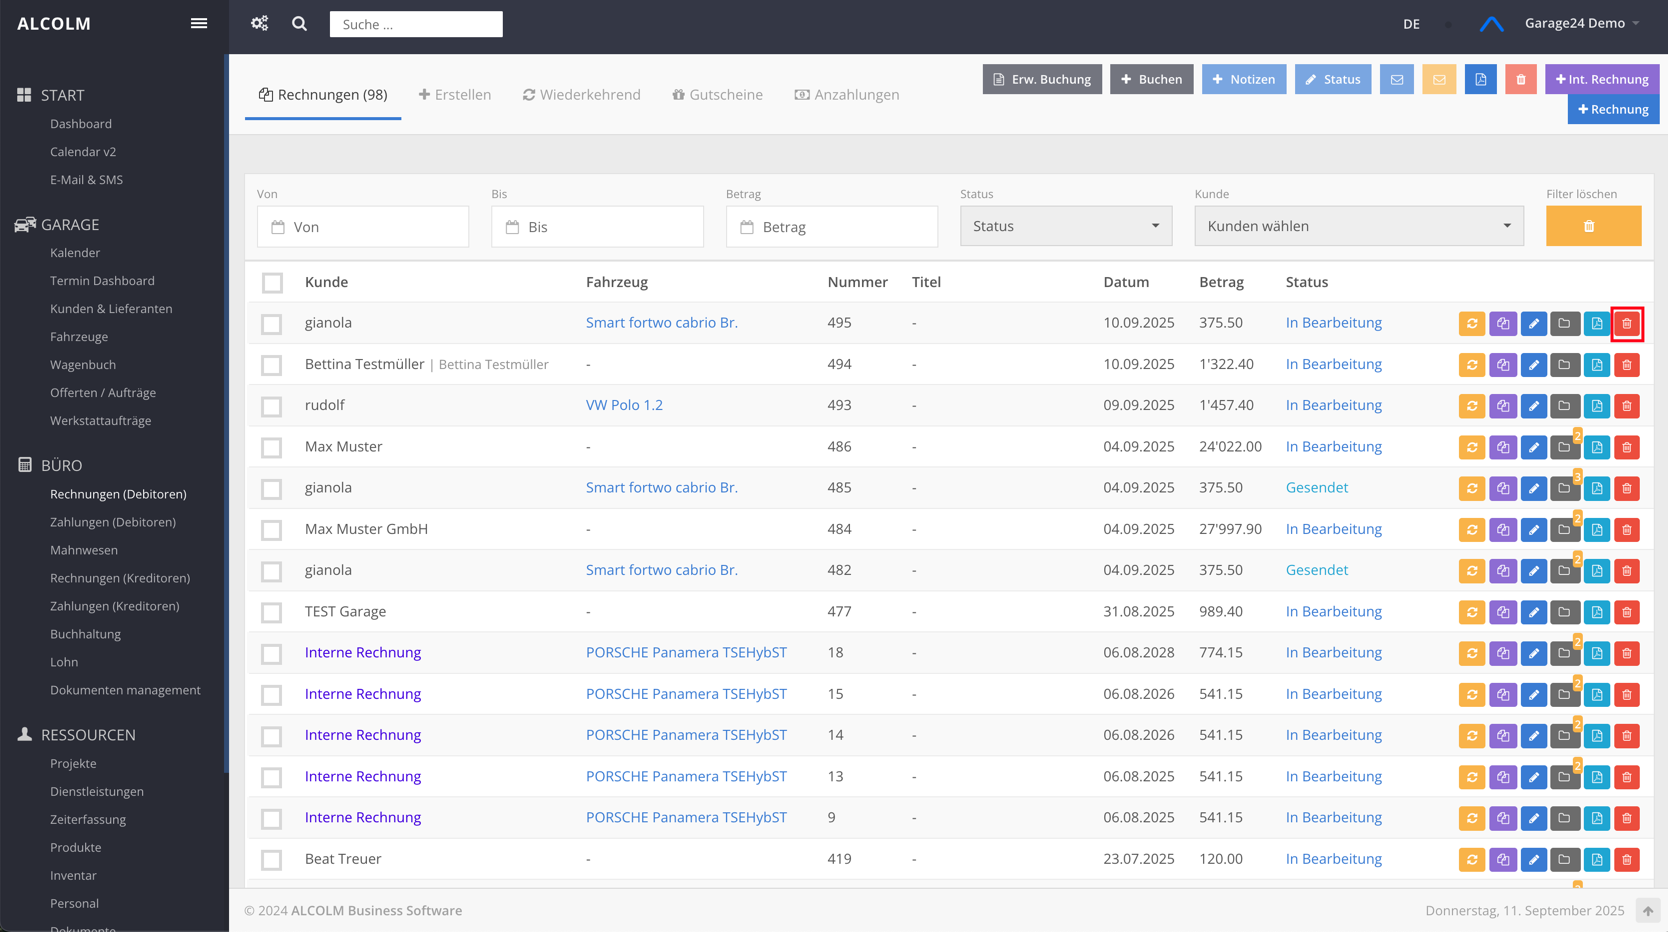The width and height of the screenshot is (1669, 932).
Task: Open the folder icon for invoice 485
Action: 1565,489
